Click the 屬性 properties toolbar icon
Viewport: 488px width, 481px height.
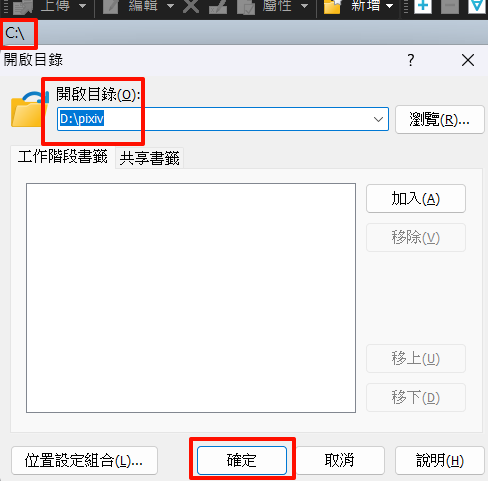[x=246, y=7]
